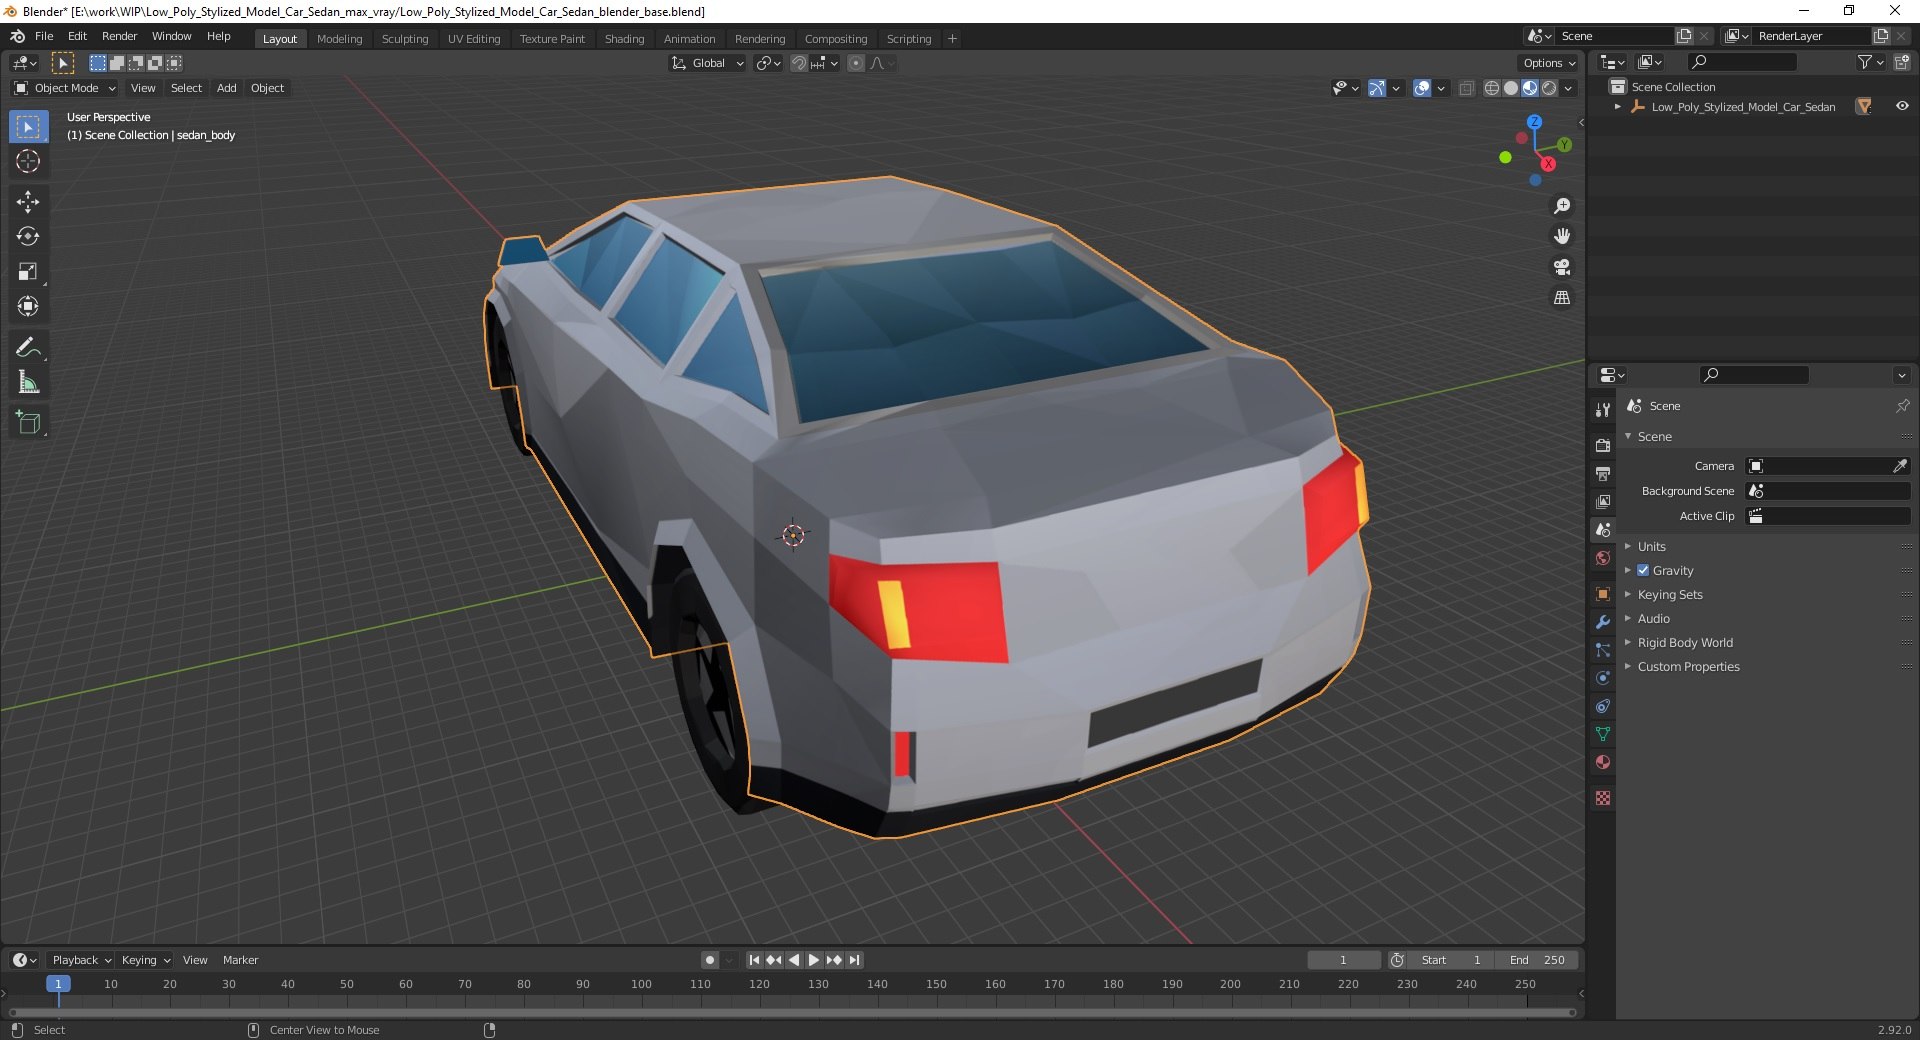
Task: Open the viewport Add menu
Action: [x=227, y=88]
